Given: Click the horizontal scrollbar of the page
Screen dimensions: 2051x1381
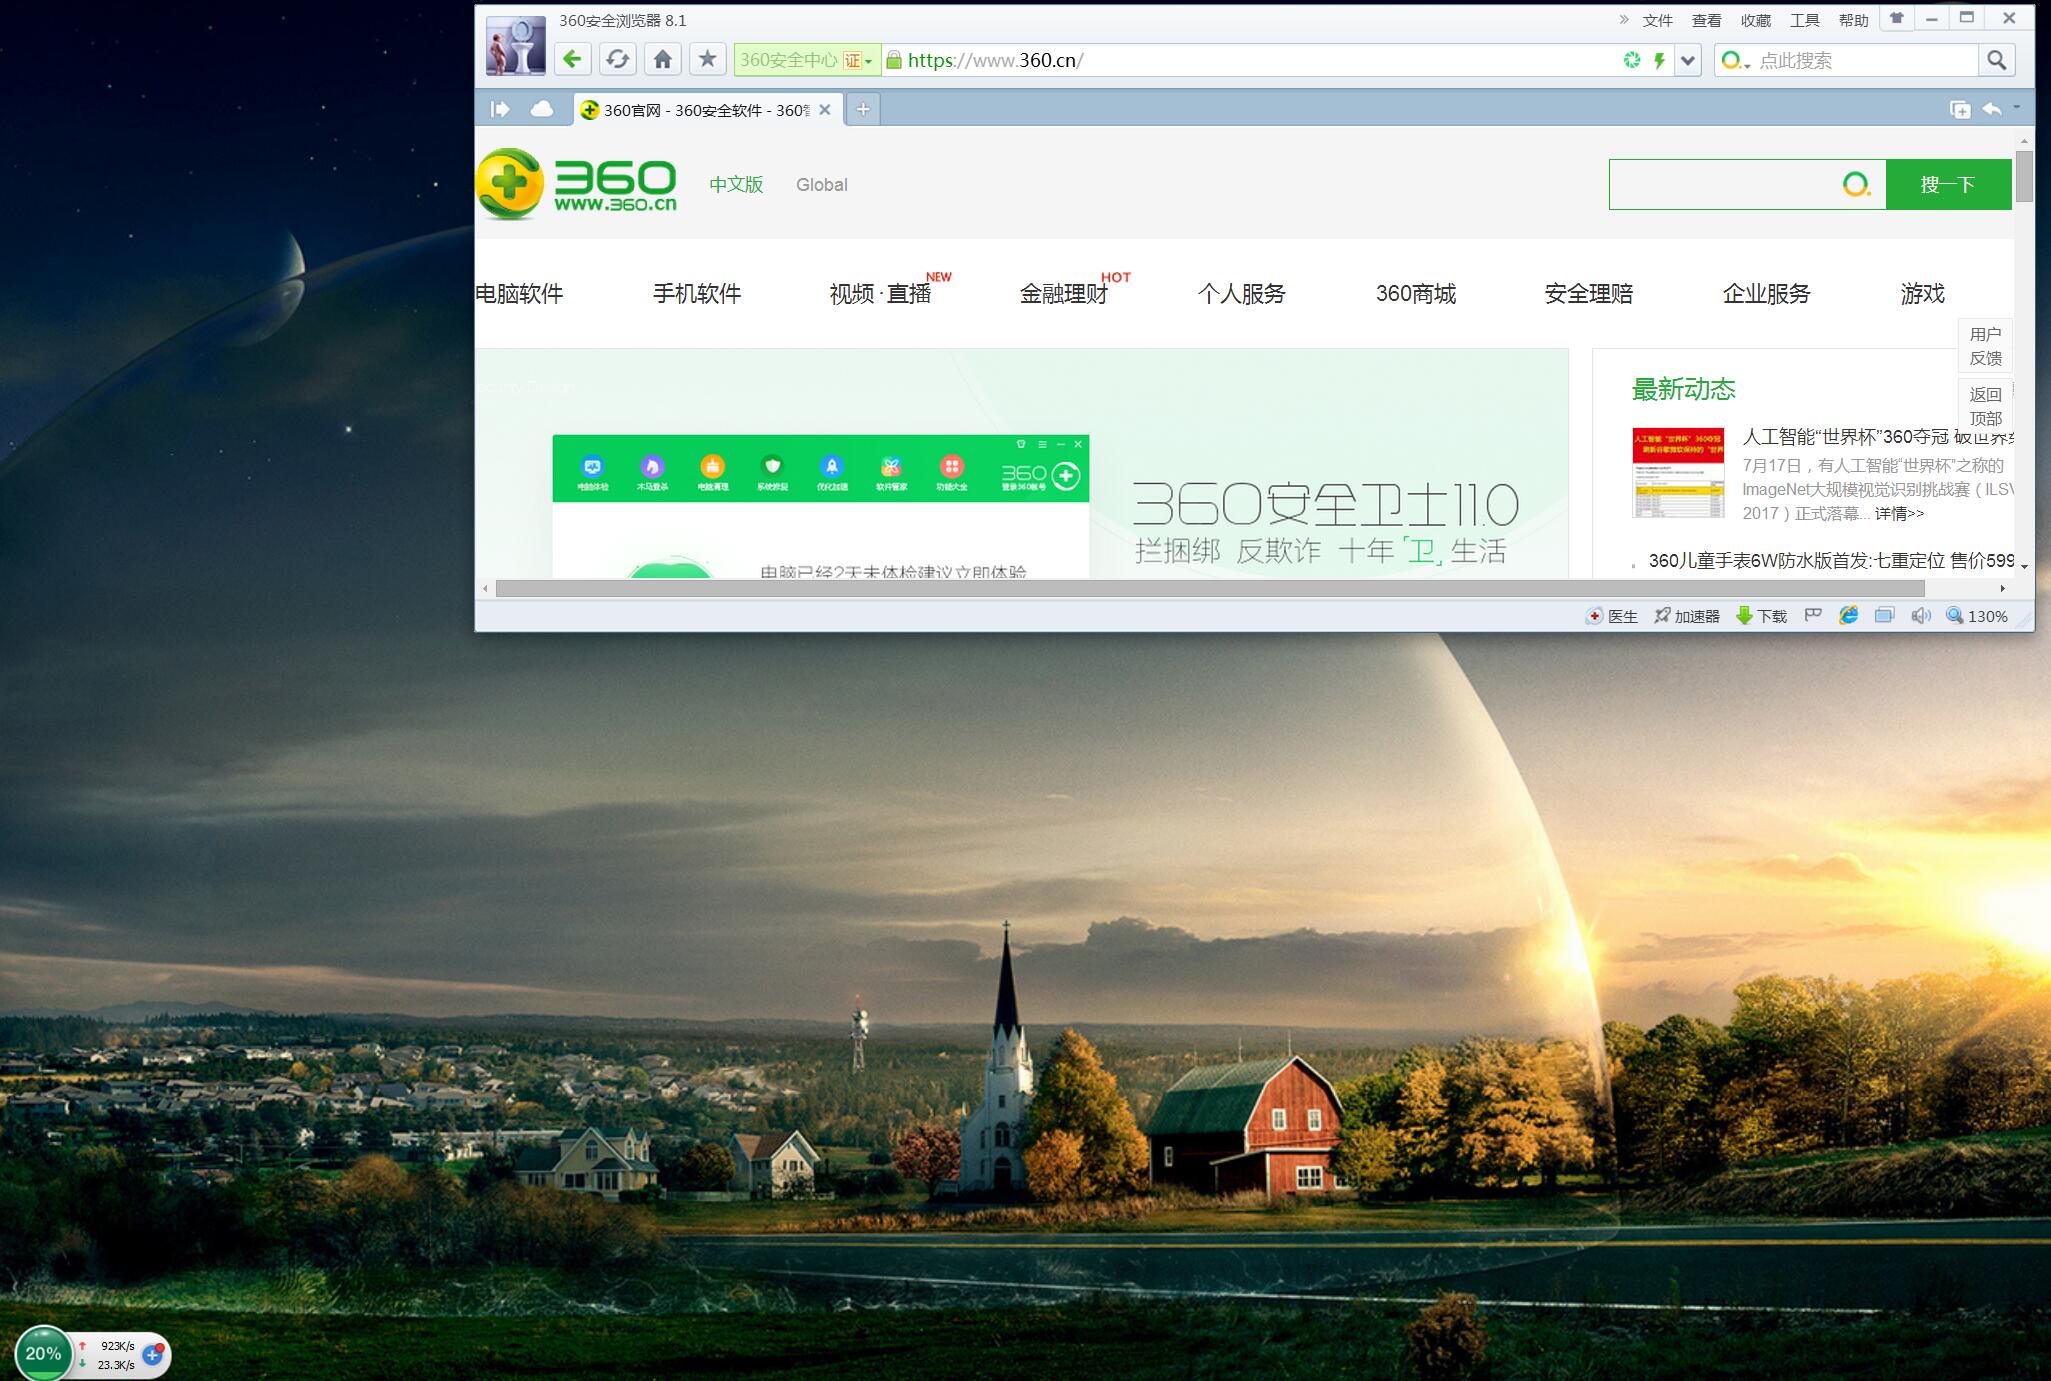Looking at the screenshot, I should coord(1210,588).
